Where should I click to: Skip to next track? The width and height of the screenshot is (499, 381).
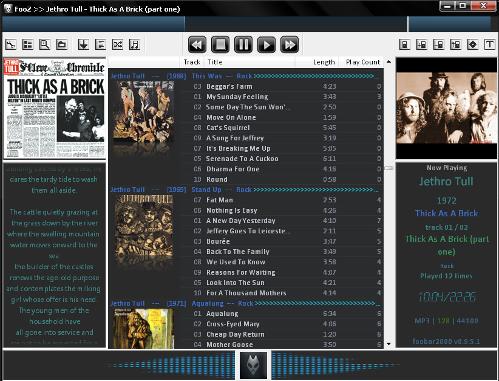(x=289, y=45)
